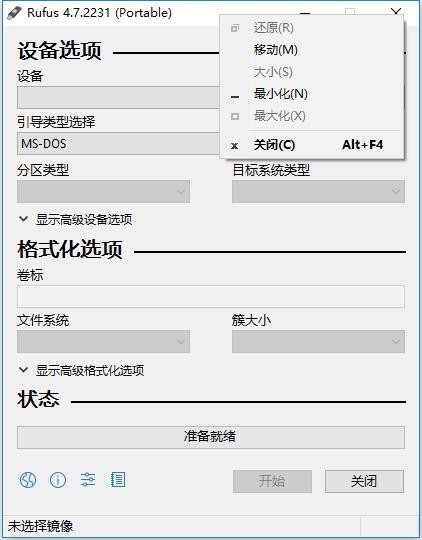Expand 显示高级格式化选项
Image resolution: width=422 pixels, height=540 pixels.
(x=81, y=371)
